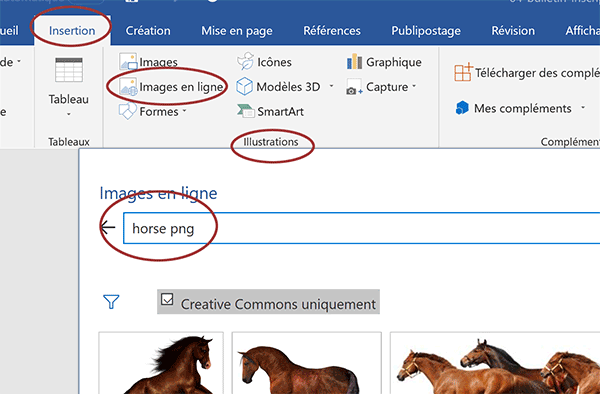The width and height of the screenshot is (600, 394).
Task: Insert a Graphique chart
Action: (384, 62)
